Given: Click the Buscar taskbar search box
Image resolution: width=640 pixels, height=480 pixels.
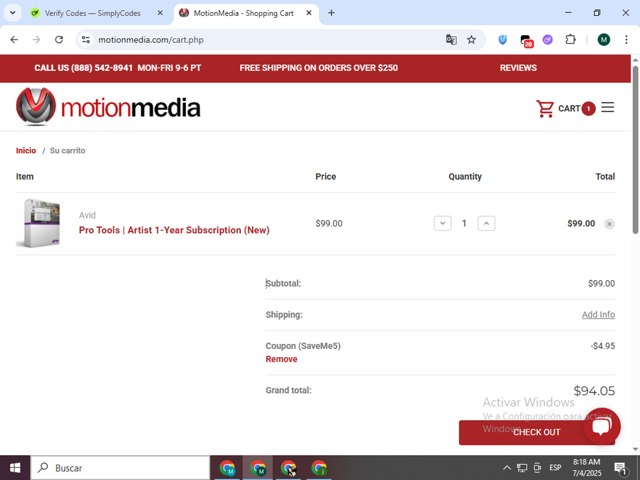Looking at the screenshot, I should (120, 468).
